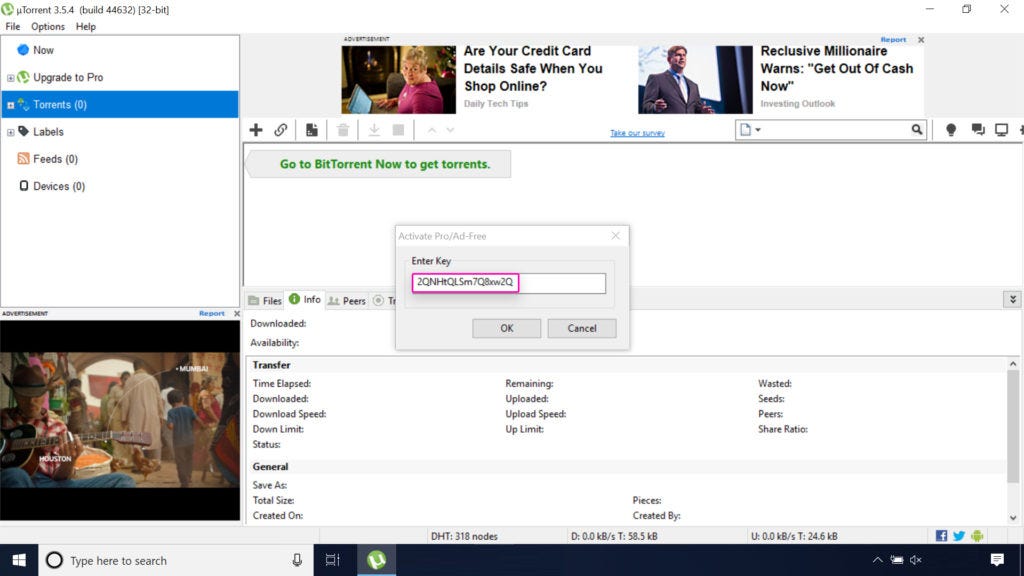
Task: Select Devices (0) in sidebar
Action: (59, 187)
